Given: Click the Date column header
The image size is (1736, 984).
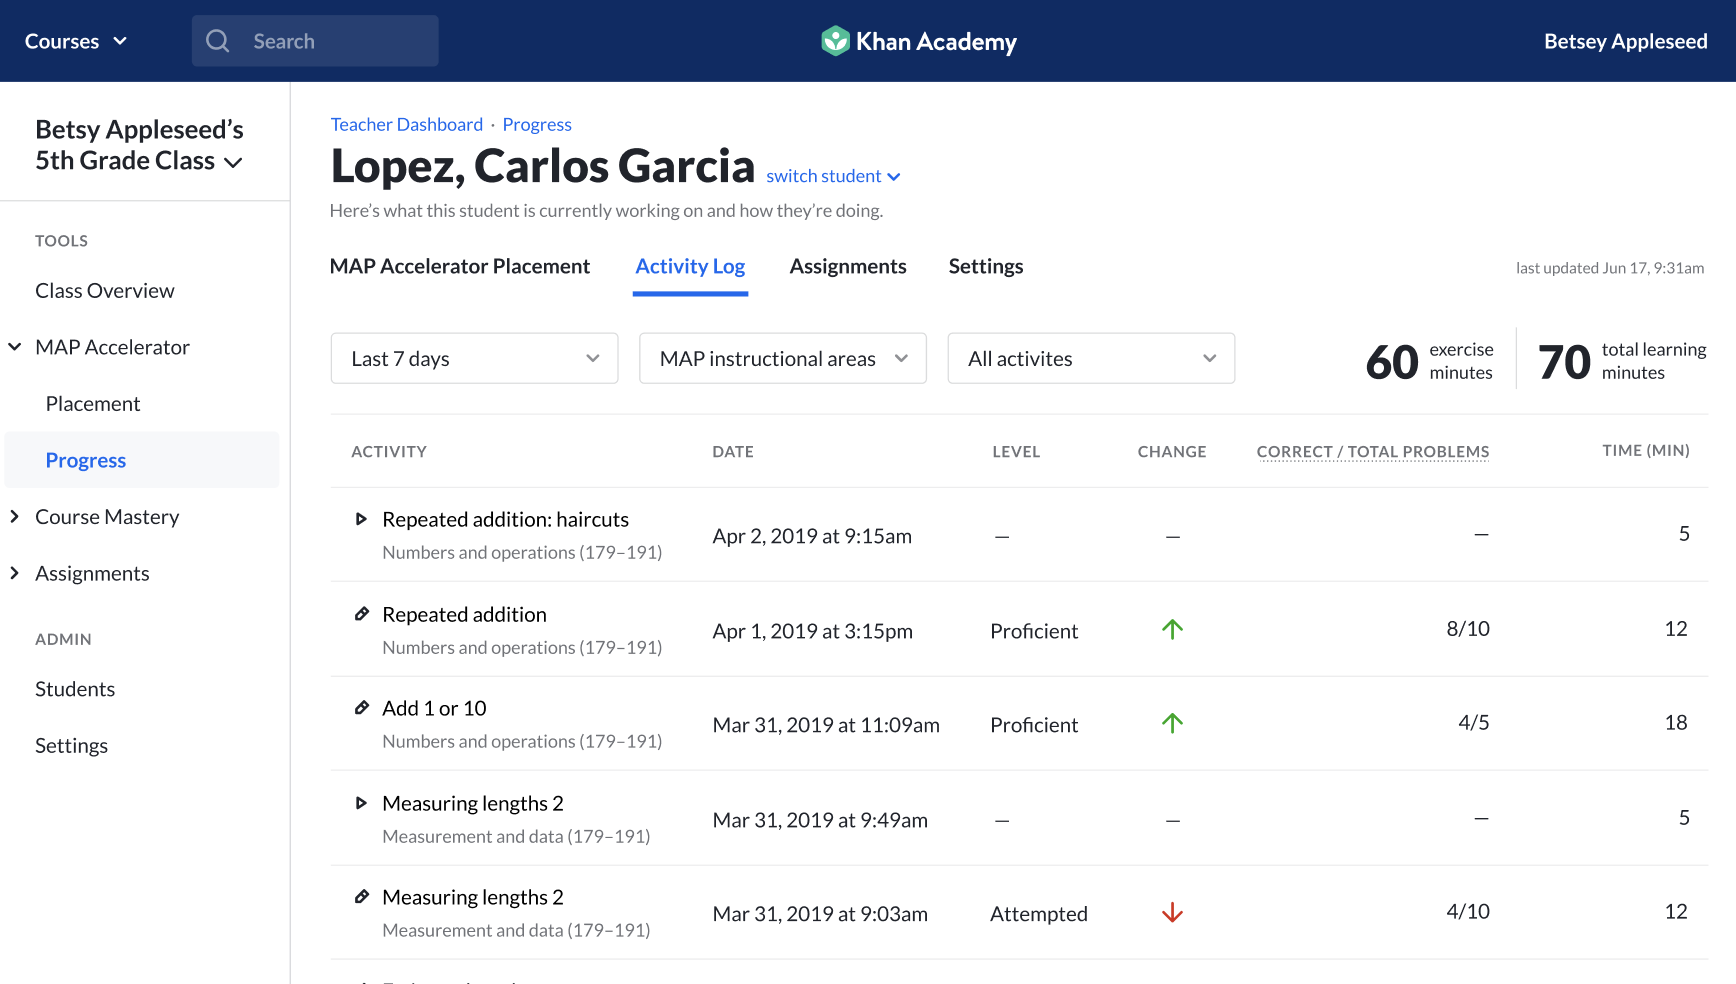Looking at the screenshot, I should [733, 451].
